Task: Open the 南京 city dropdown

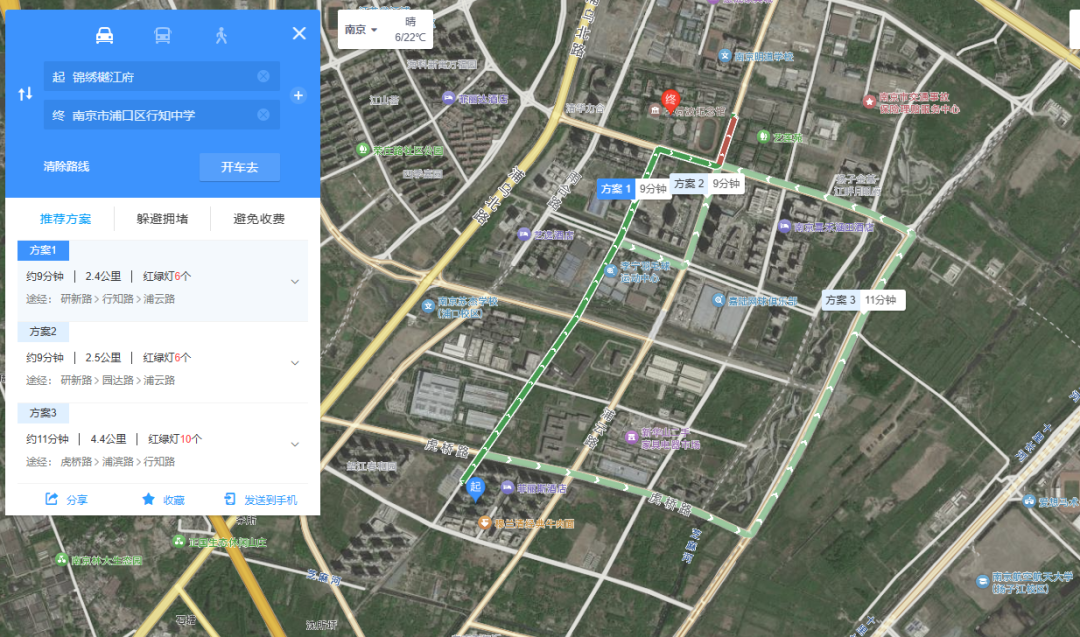Action: pyautogui.click(x=361, y=30)
